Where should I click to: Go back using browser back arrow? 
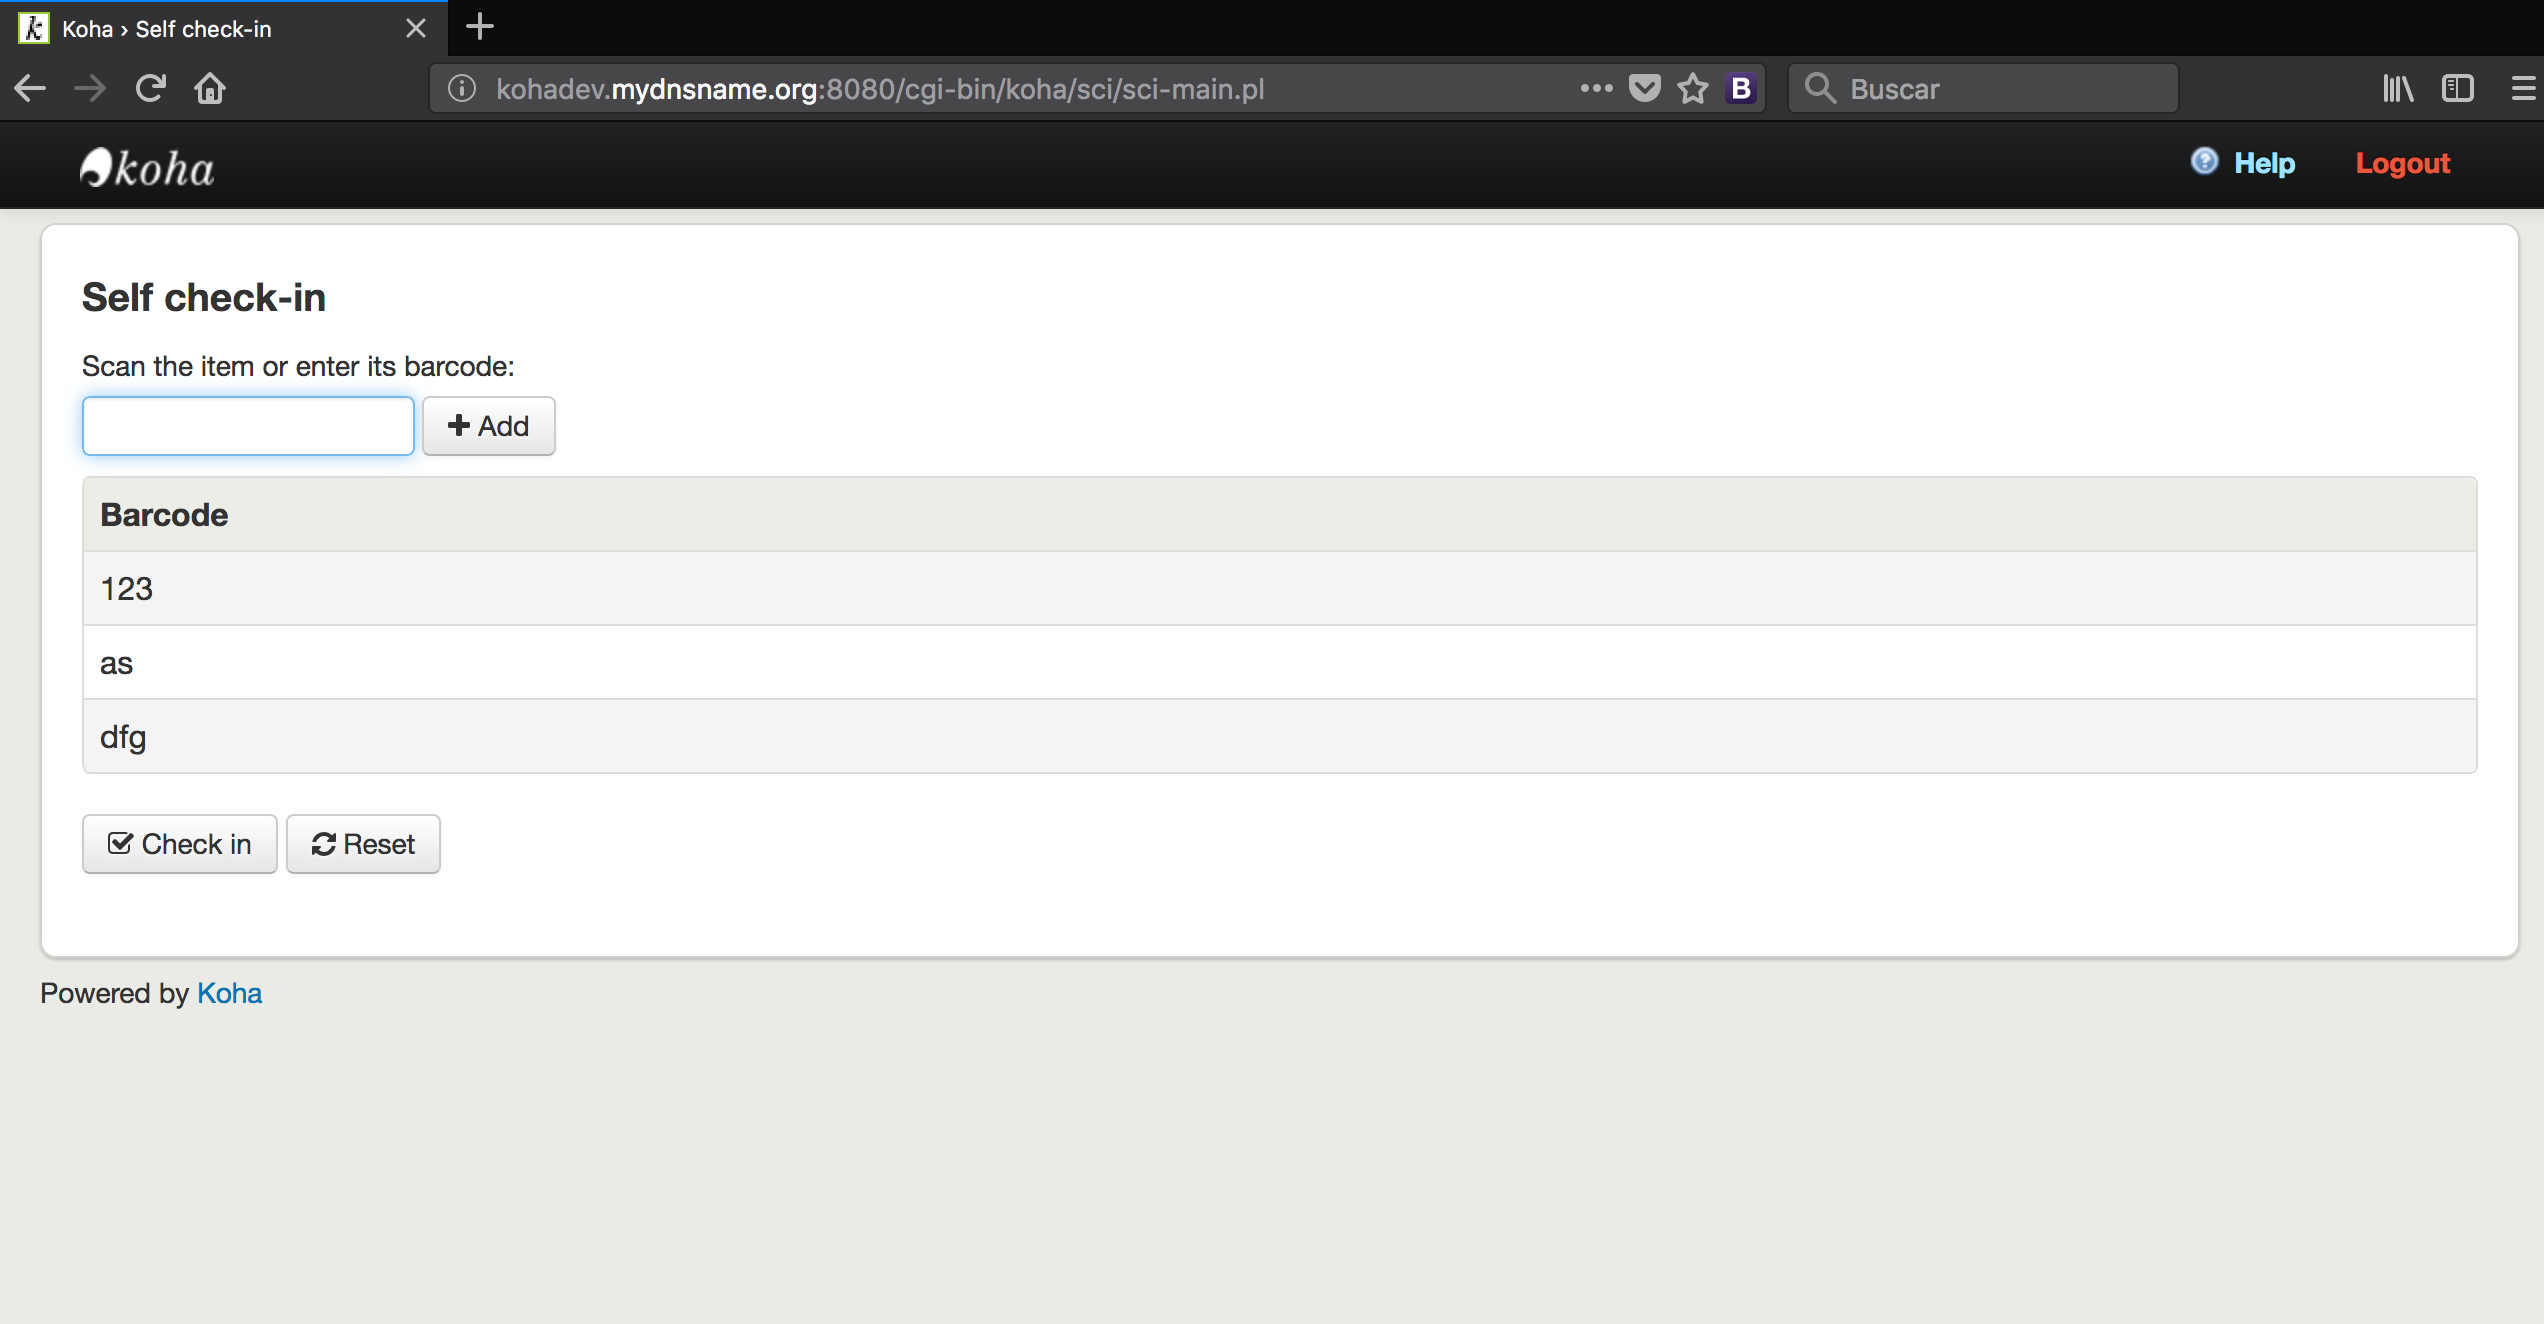tap(30, 89)
